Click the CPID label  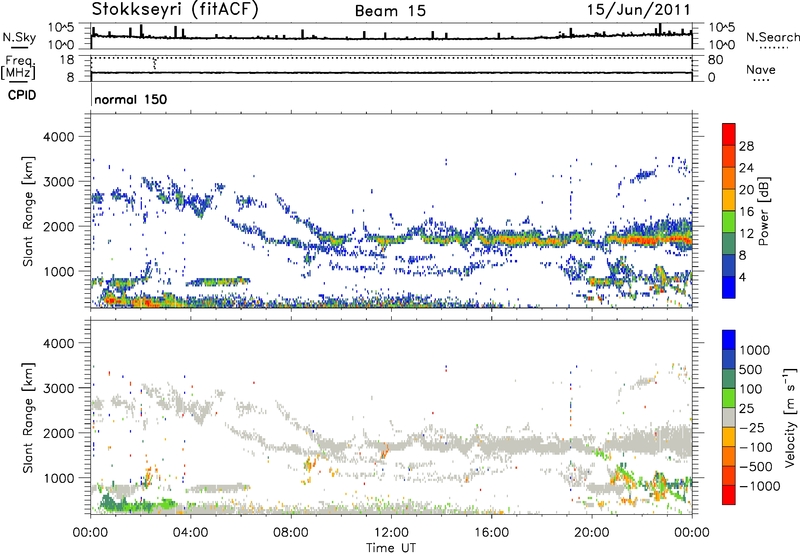click(22, 95)
